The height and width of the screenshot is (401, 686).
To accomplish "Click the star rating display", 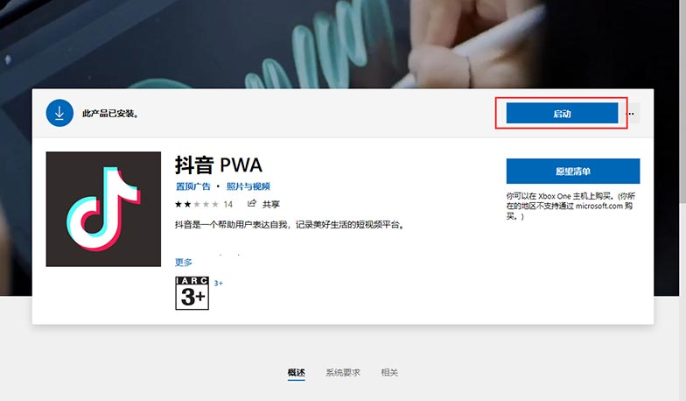I will [x=197, y=204].
